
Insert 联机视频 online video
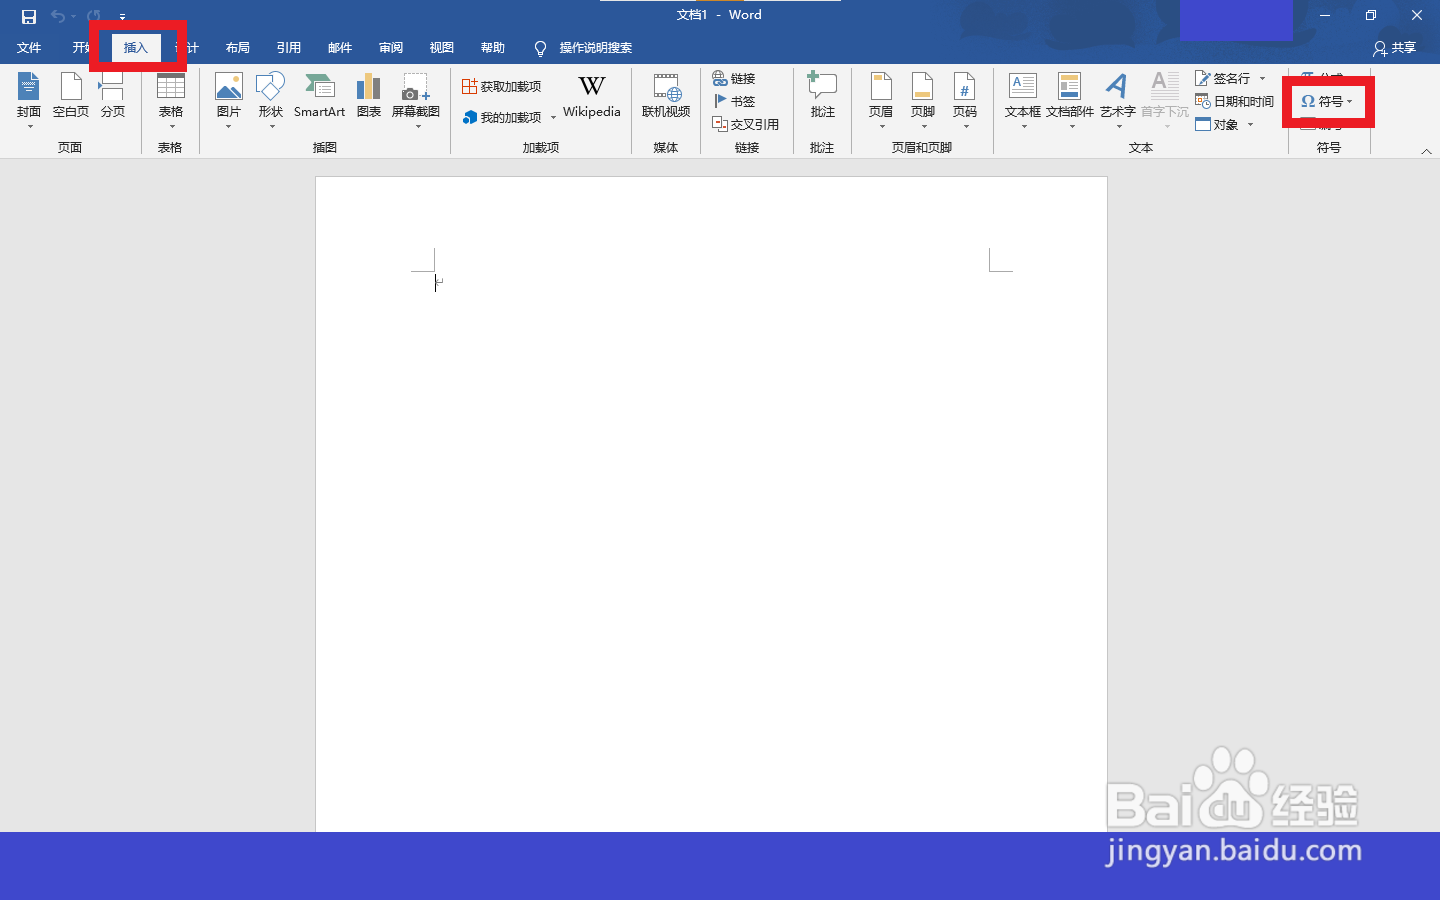(x=666, y=96)
